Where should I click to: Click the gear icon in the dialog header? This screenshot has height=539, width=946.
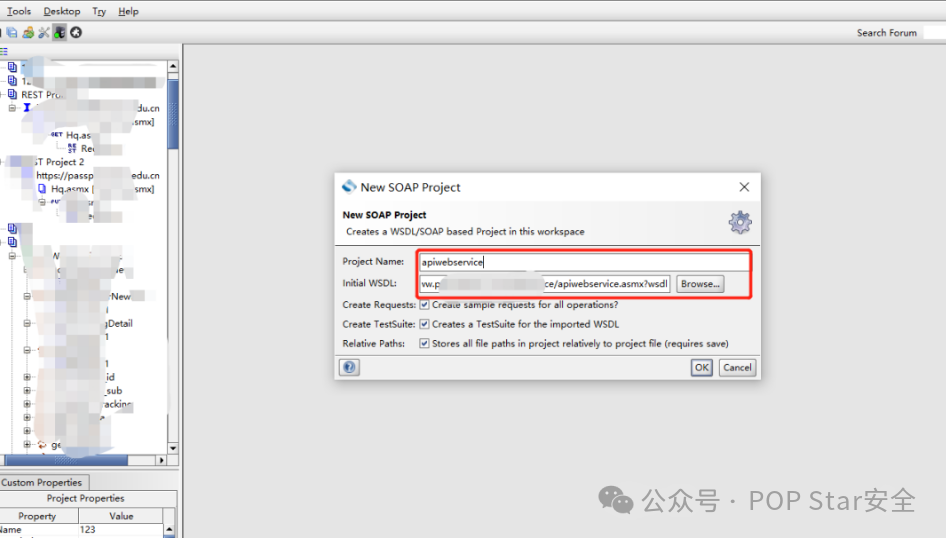(740, 222)
